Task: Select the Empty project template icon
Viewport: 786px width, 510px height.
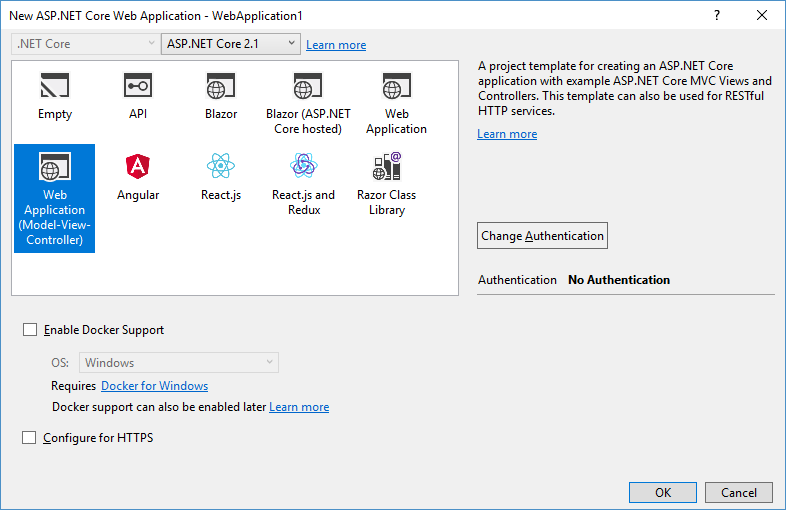Action: coord(55,86)
